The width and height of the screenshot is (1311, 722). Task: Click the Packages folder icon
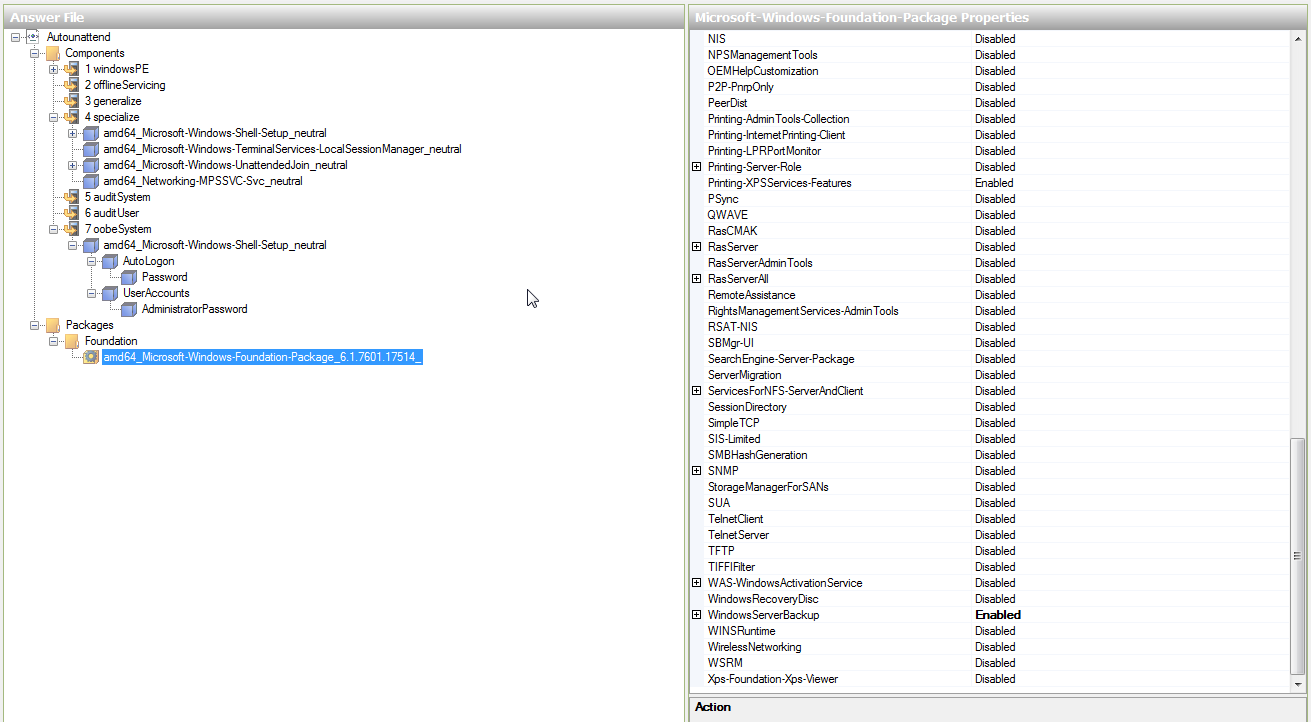pyautogui.click(x=52, y=325)
